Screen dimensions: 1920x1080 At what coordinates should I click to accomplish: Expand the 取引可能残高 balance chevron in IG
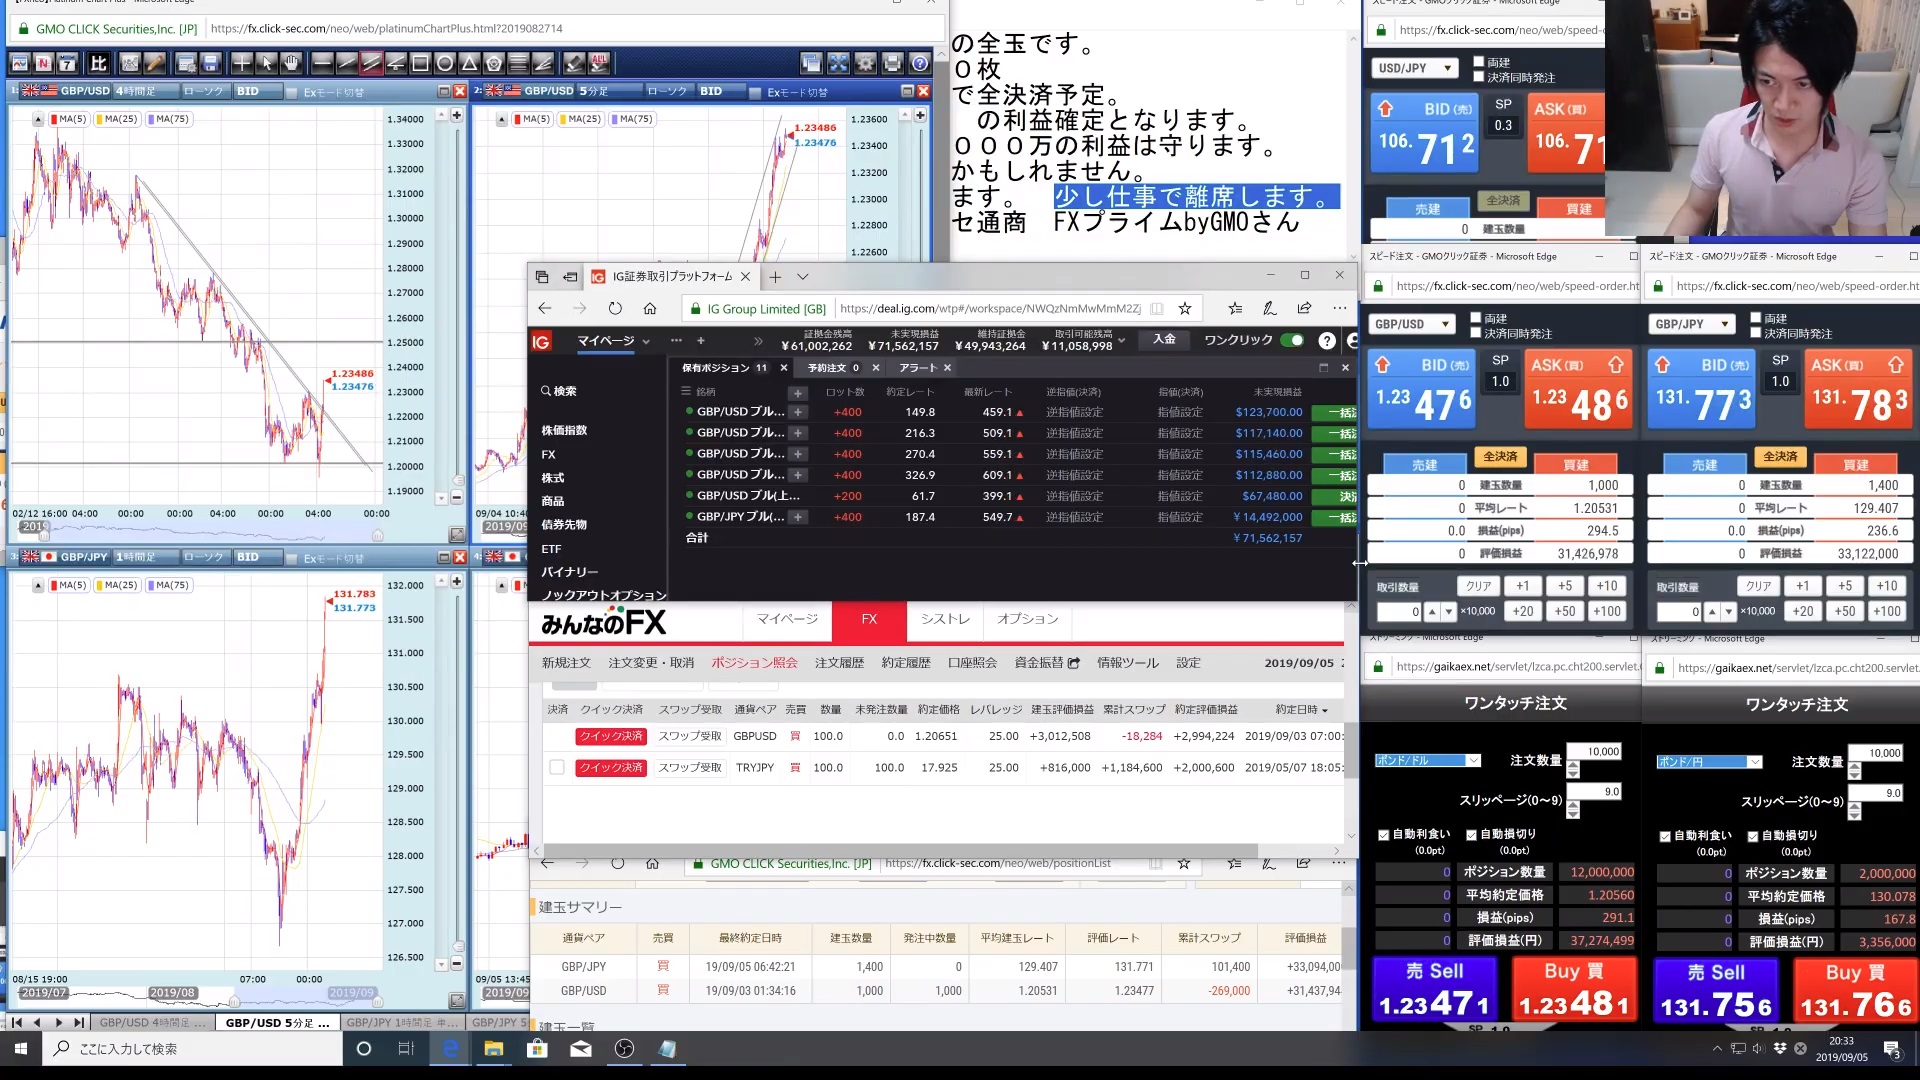click(x=1121, y=341)
